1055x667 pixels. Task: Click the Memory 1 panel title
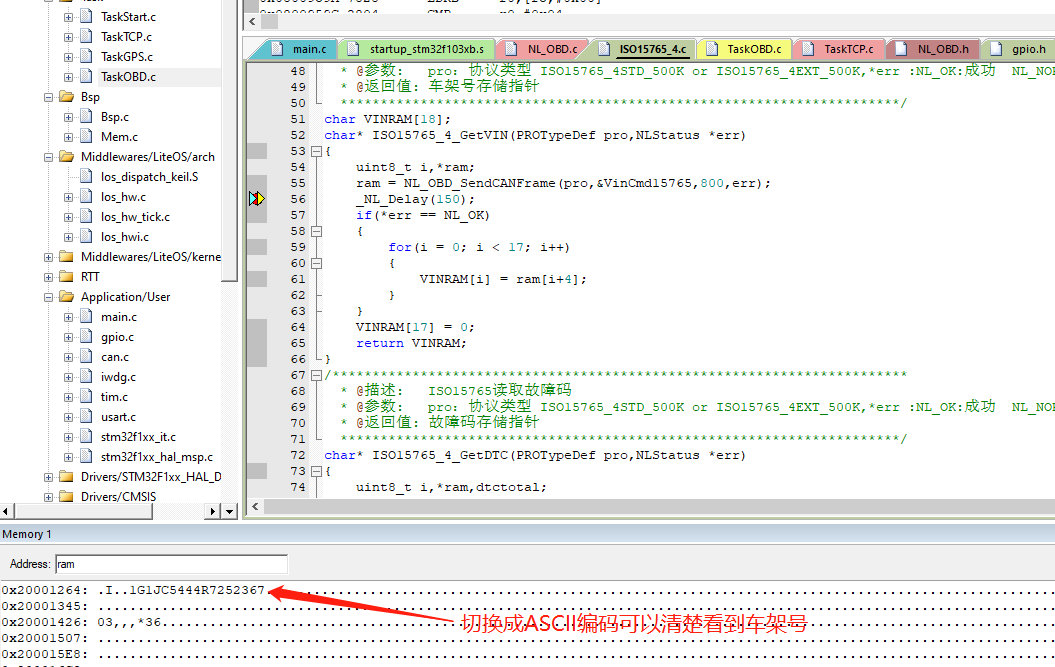click(x=27, y=534)
